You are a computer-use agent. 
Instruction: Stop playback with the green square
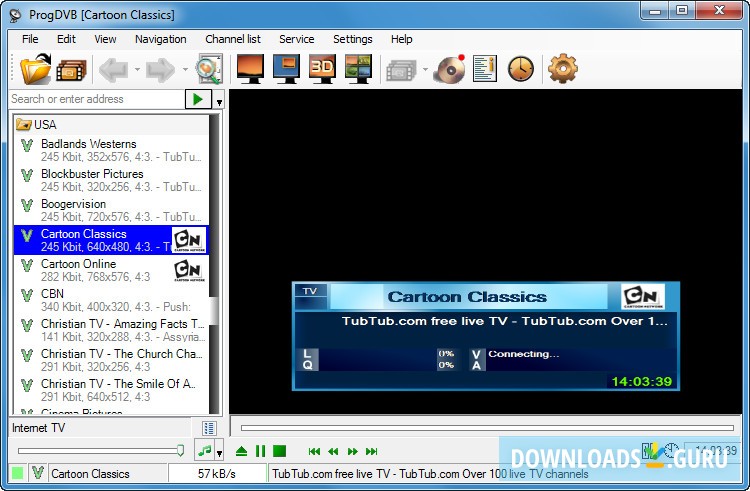pos(280,452)
